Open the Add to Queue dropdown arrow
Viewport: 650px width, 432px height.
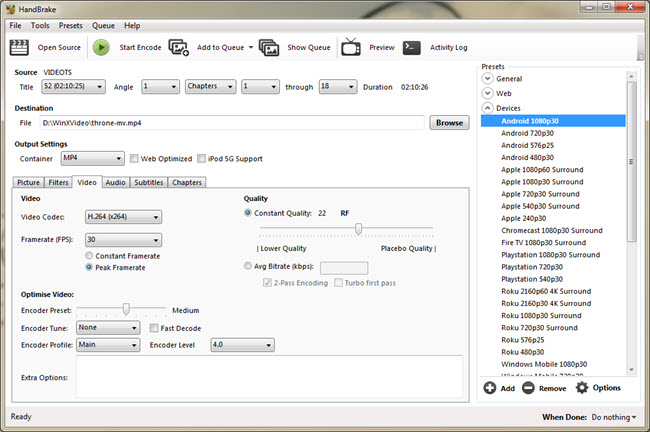[x=251, y=47]
